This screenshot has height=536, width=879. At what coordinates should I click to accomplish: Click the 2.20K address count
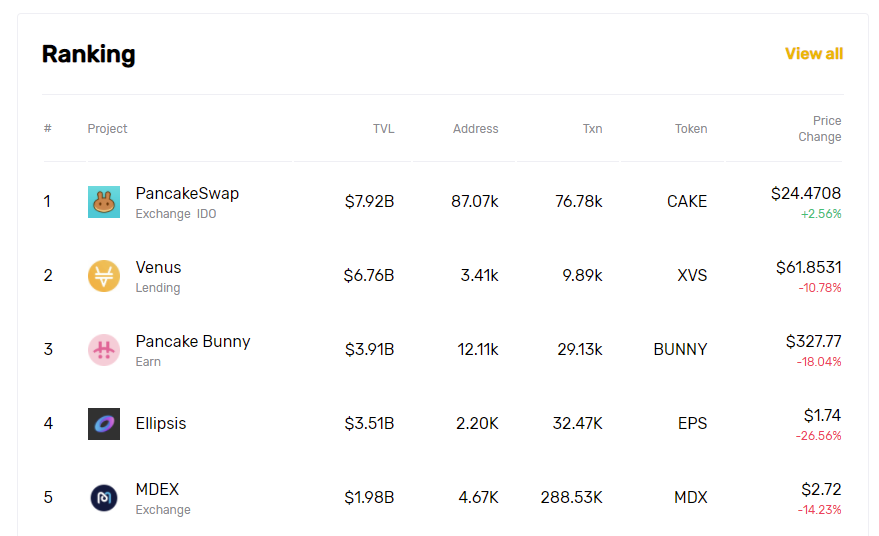point(477,424)
